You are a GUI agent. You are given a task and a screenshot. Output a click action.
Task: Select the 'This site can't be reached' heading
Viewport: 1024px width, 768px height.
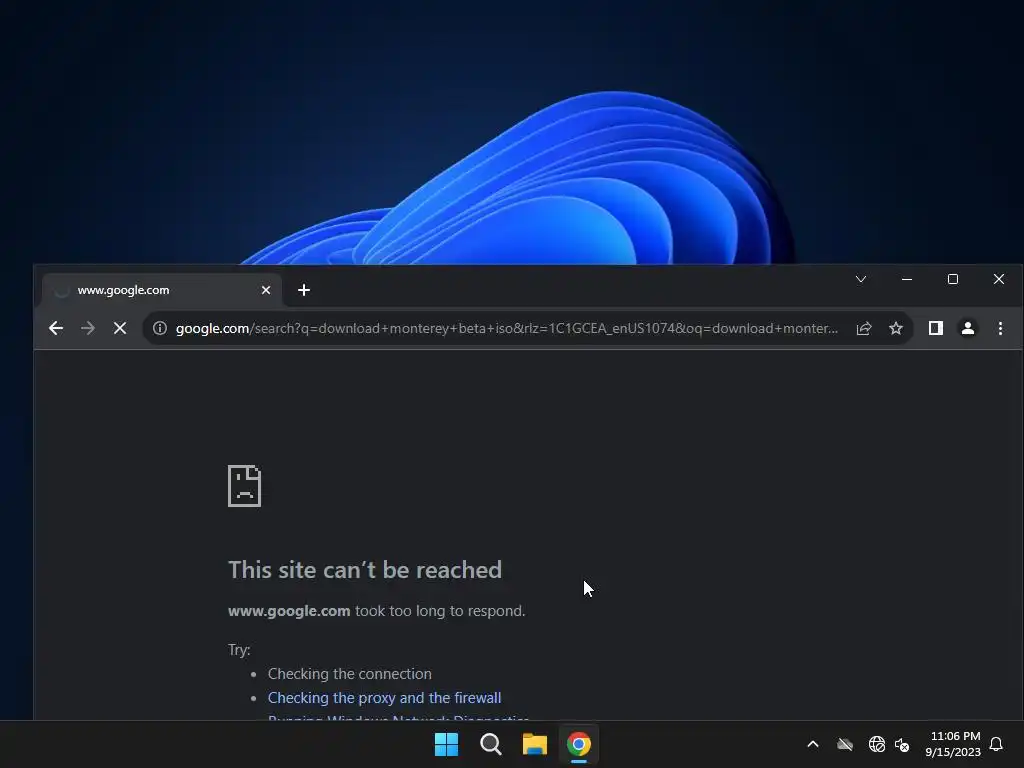tap(365, 569)
